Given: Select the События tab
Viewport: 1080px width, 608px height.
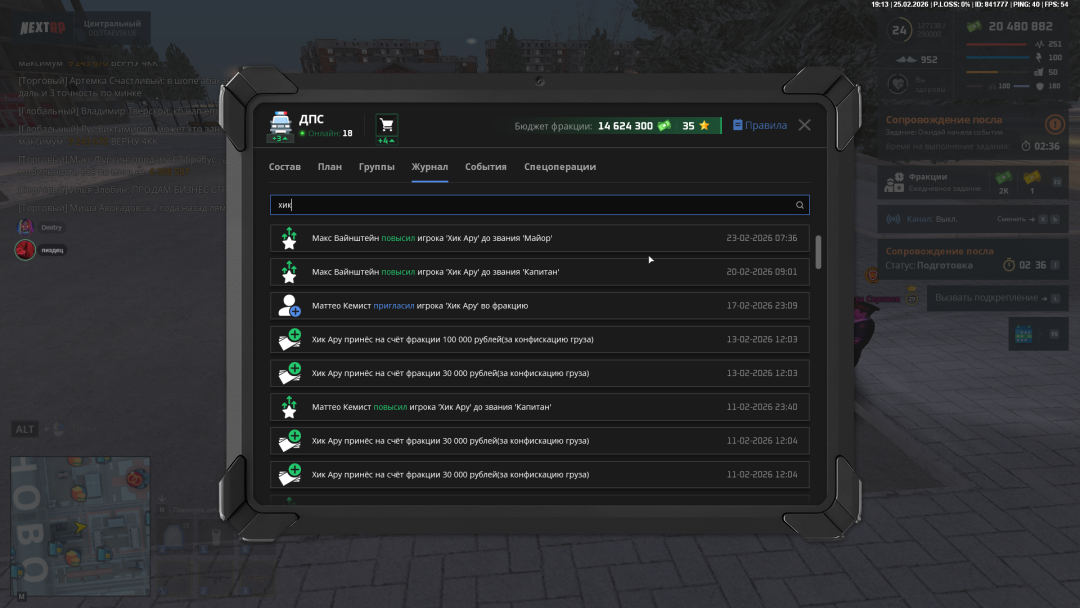Looking at the screenshot, I should [x=486, y=167].
